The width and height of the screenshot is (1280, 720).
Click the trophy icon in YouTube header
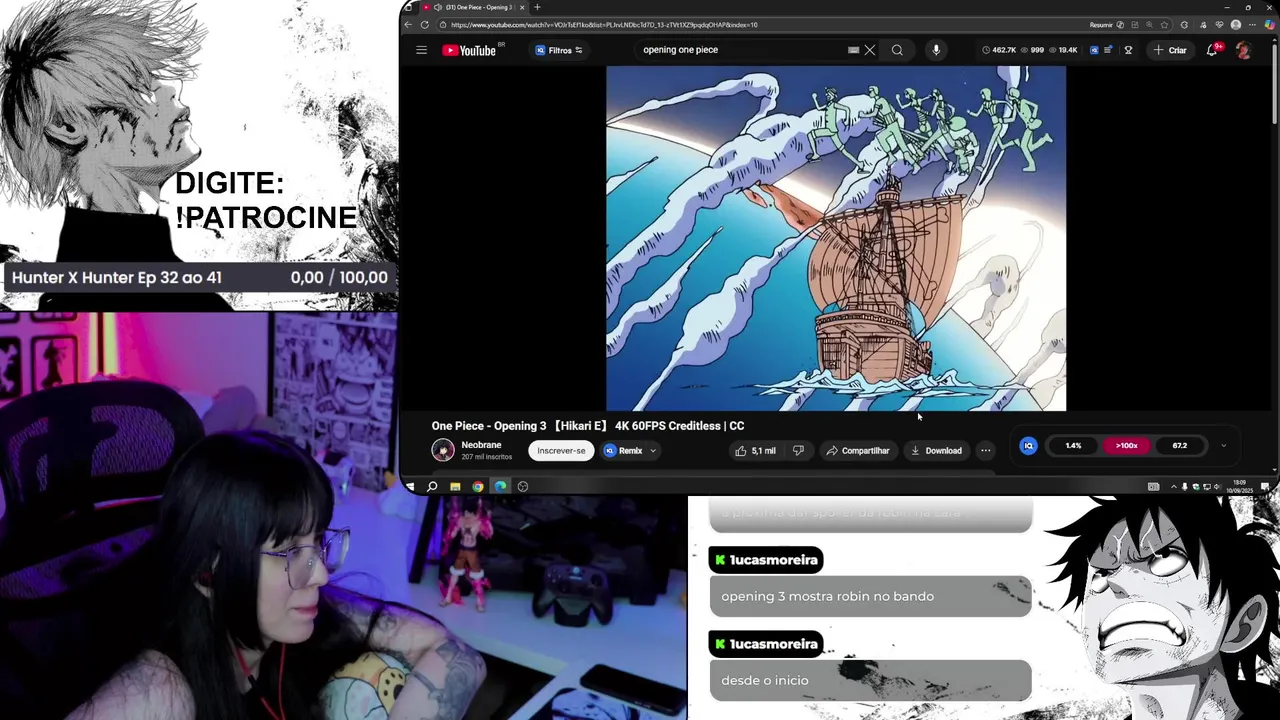[1128, 50]
